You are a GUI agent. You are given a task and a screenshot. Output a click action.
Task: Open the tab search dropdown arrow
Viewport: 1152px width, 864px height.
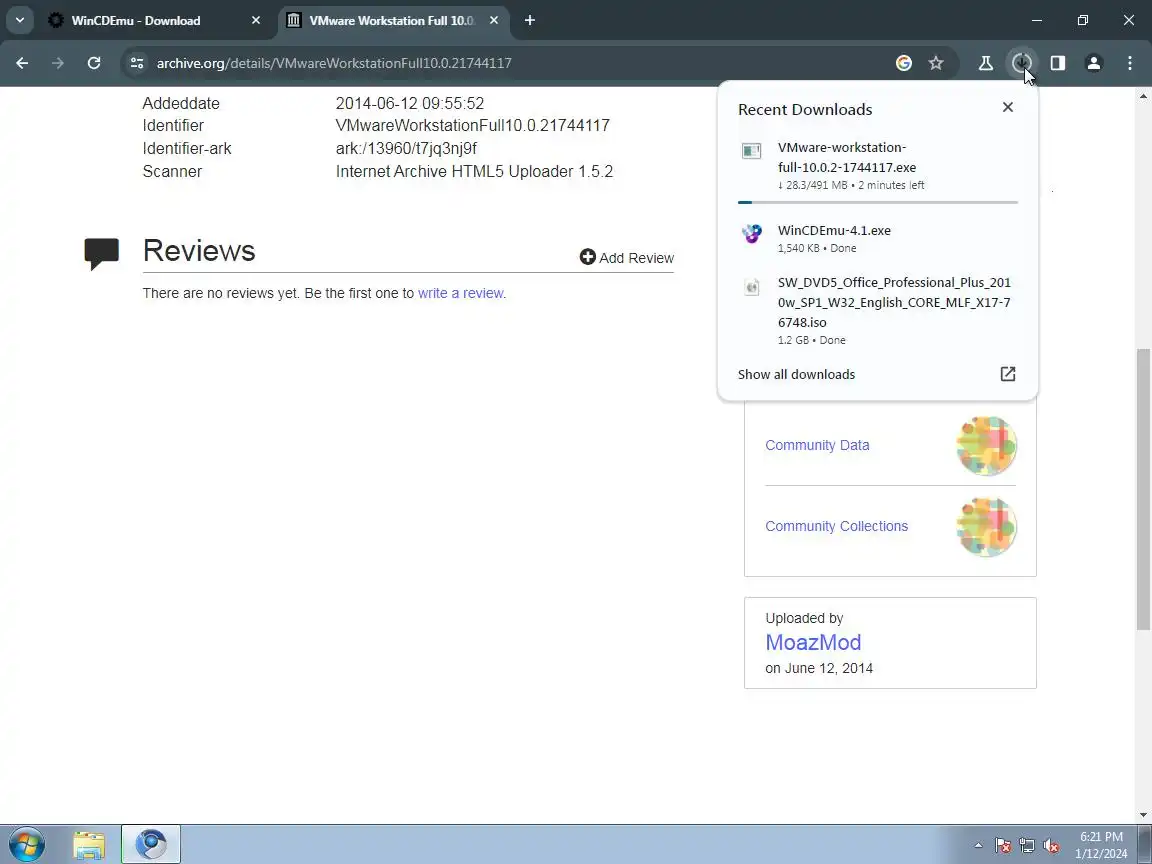pos(20,21)
